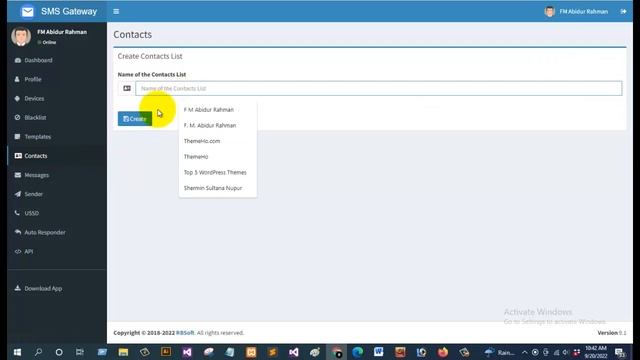Open the taskbar clock showing 10:42 AM

(x=596, y=352)
